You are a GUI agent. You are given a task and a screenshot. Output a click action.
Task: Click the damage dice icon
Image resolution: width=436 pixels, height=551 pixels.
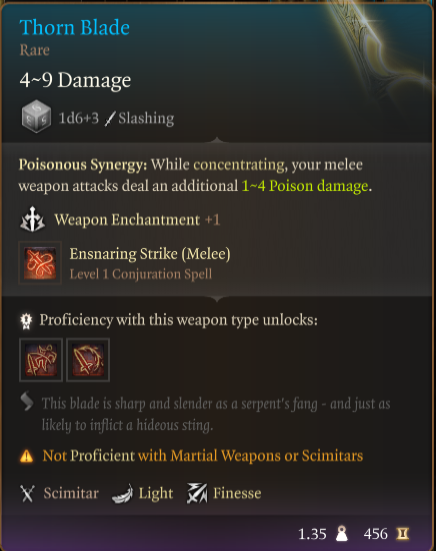pos(36,116)
